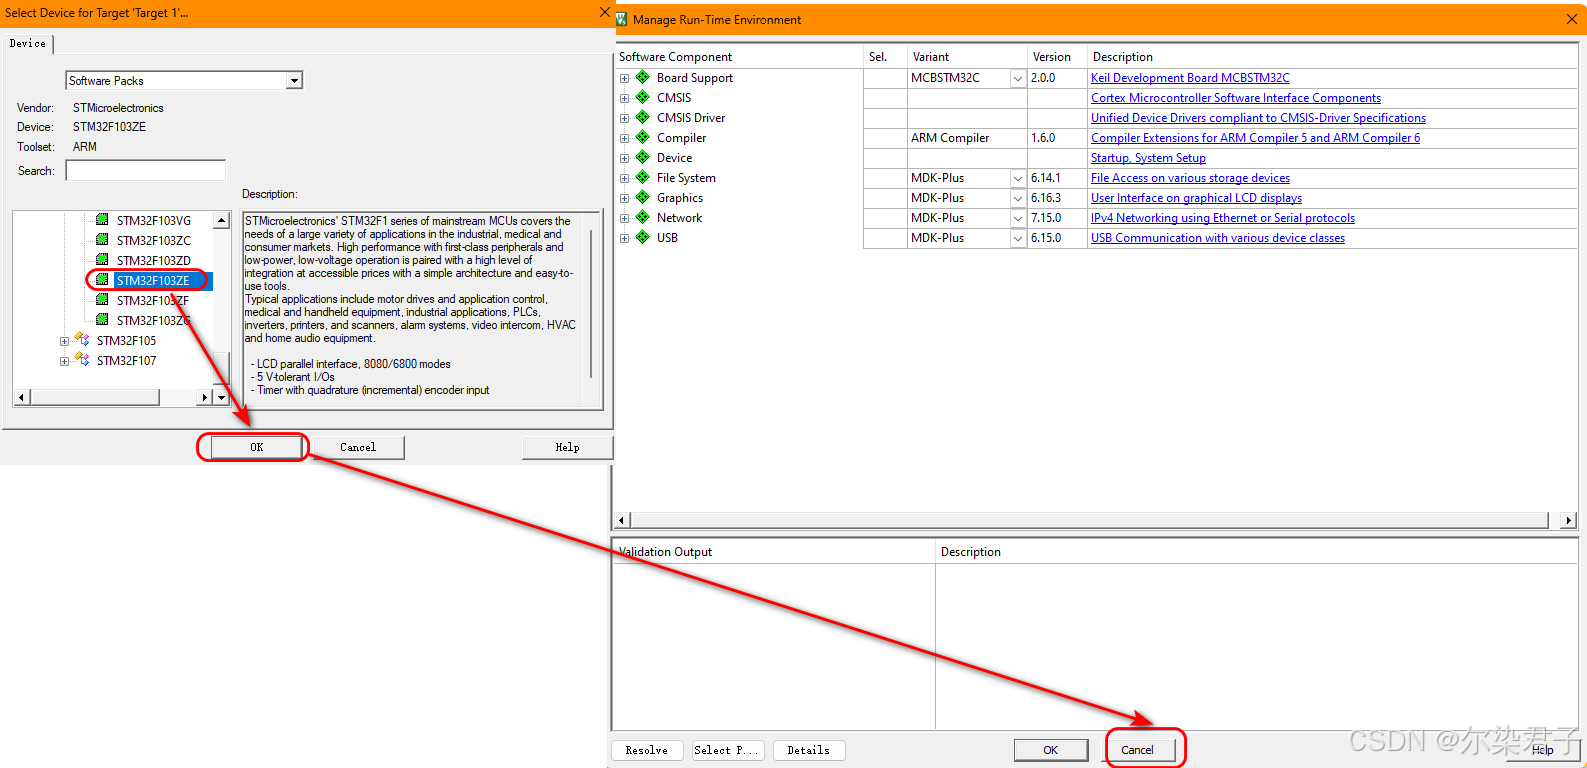Click the Manage Run-Time Environment title icon
1587x768 pixels.
(x=621, y=19)
